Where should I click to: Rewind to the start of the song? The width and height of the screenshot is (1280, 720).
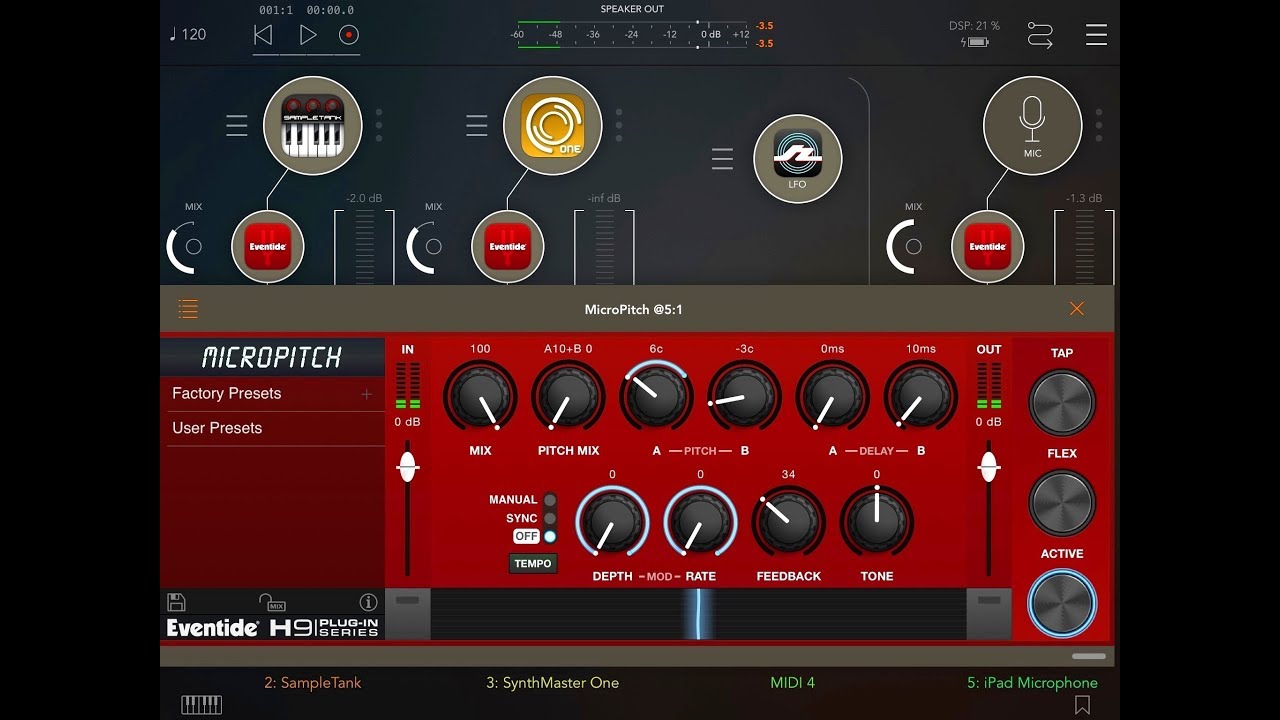coord(263,35)
